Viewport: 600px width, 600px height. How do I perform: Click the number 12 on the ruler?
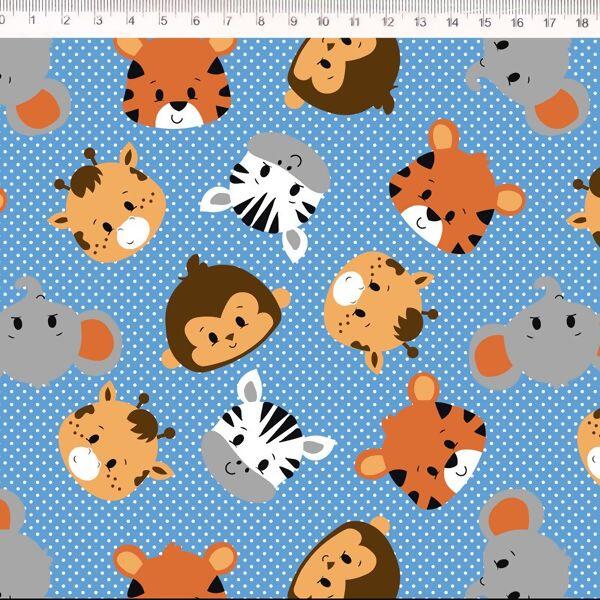pos(388,22)
